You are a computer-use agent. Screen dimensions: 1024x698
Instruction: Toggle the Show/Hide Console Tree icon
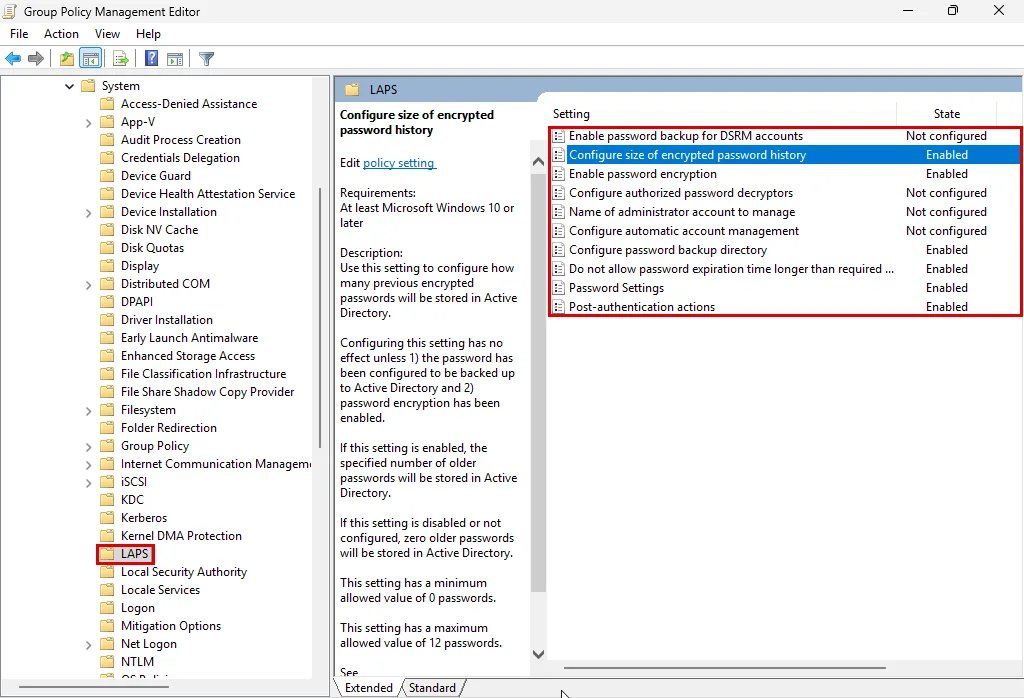coord(91,59)
